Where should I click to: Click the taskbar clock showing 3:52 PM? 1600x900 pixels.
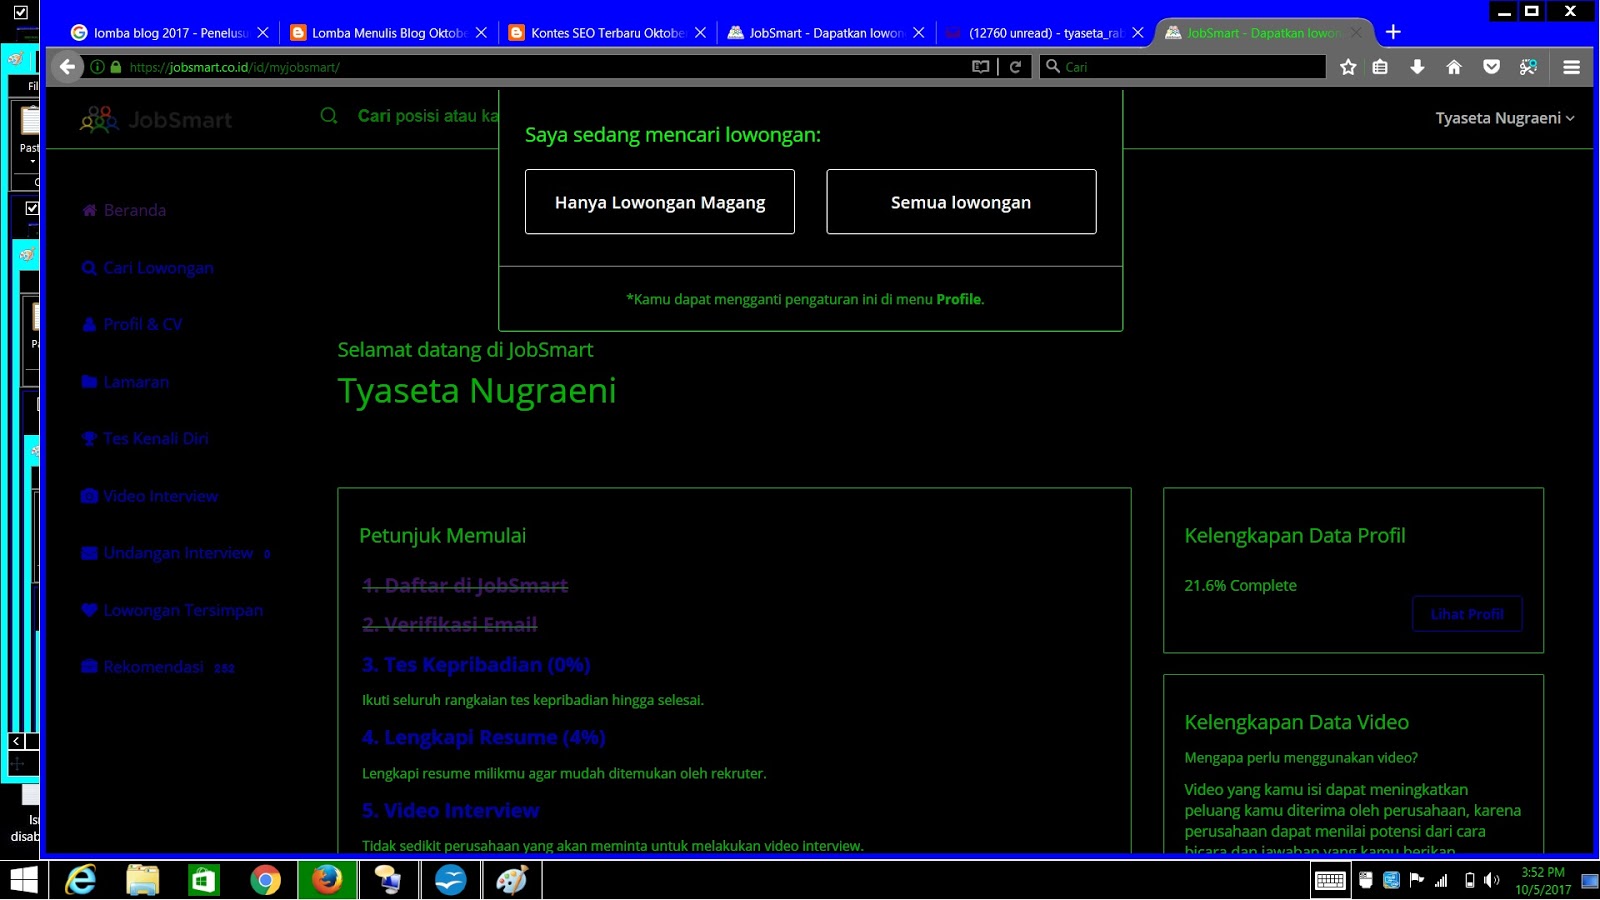point(1543,881)
